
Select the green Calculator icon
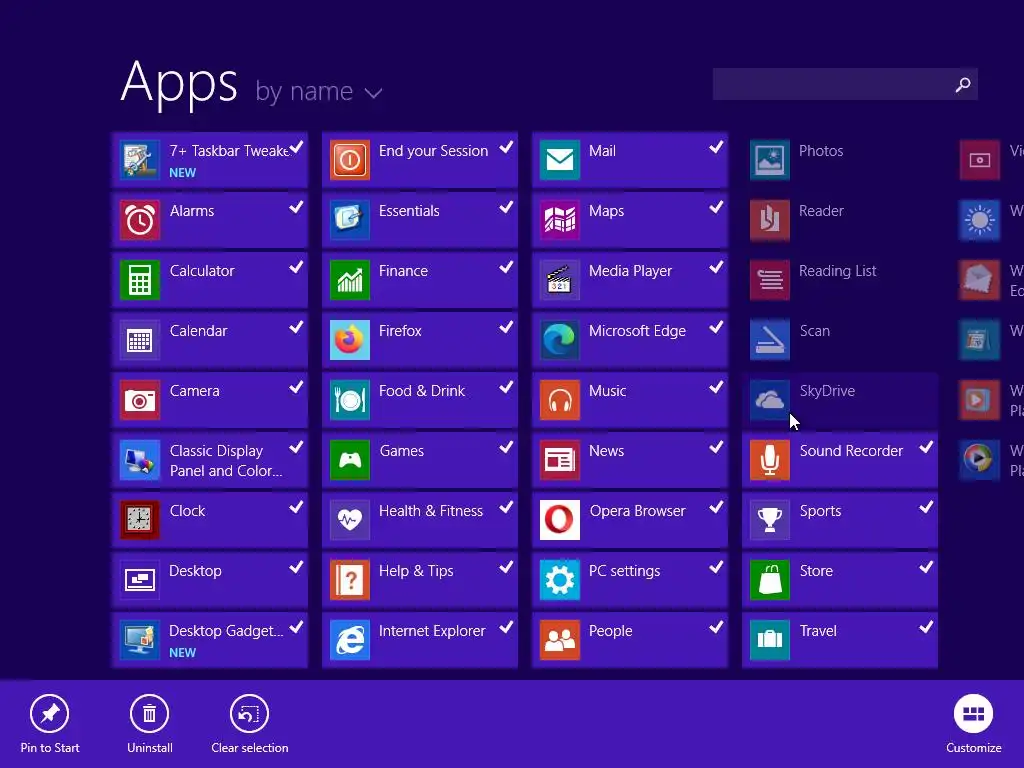(x=140, y=280)
